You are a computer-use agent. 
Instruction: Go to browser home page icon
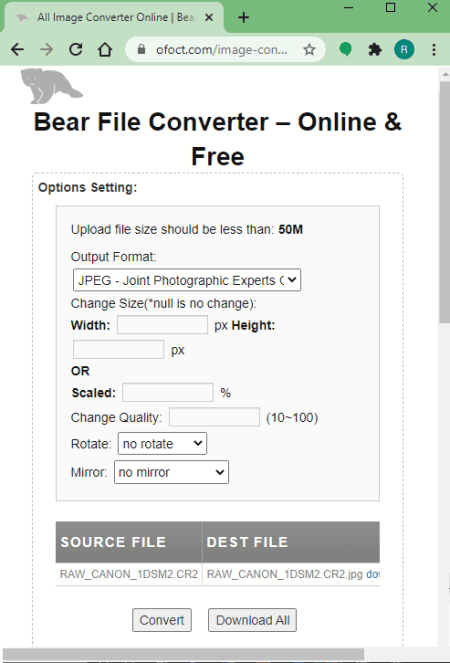[105, 49]
